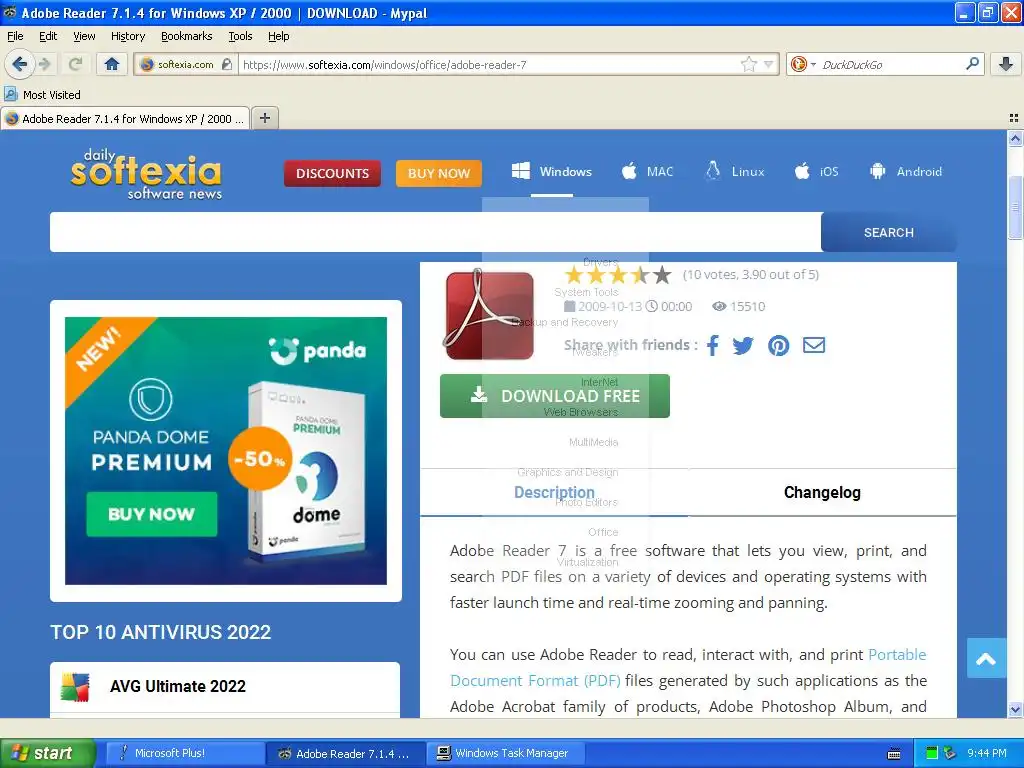Image resolution: width=1024 pixels, height=768 pixels.
Task: Bookmark this page with the star icon
Action: point(748,64)
